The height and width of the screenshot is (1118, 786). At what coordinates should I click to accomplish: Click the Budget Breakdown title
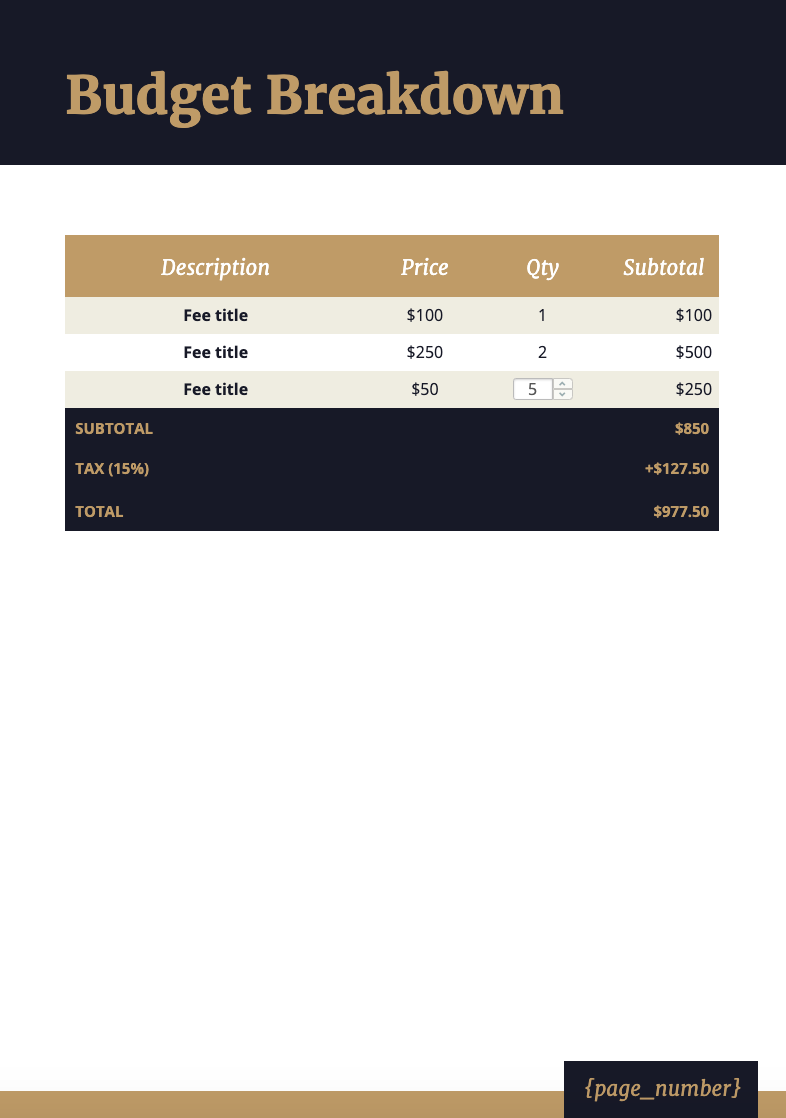[314, 95]
